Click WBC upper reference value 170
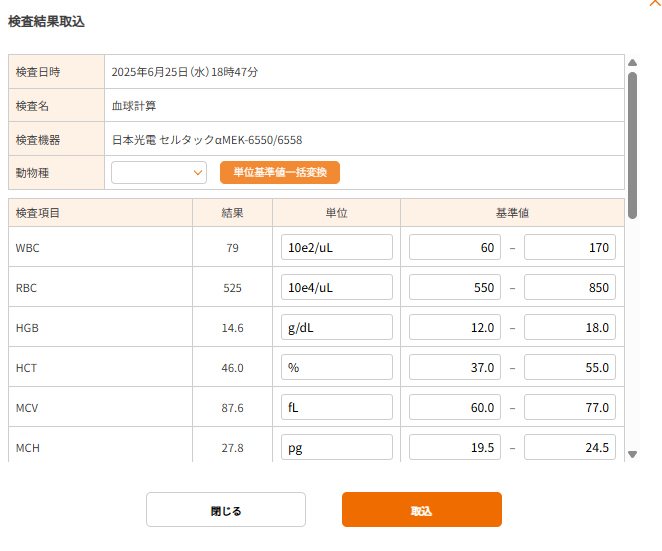This screenshot has width=662, height=551. point(570,247)
